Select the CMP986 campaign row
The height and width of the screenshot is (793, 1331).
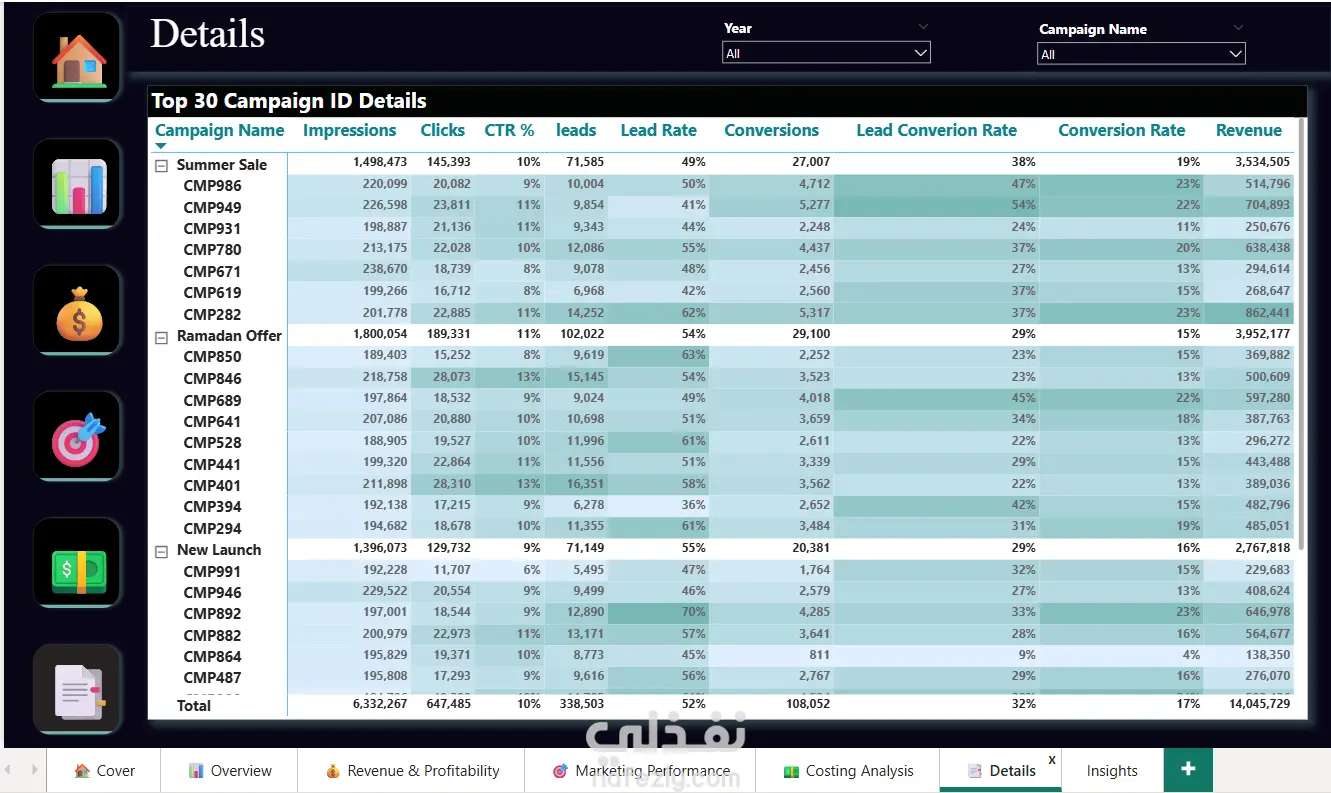click(720, 185)
